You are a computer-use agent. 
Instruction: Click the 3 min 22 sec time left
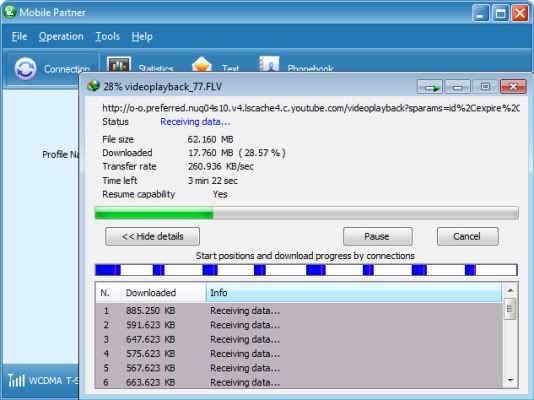[213, 180]
